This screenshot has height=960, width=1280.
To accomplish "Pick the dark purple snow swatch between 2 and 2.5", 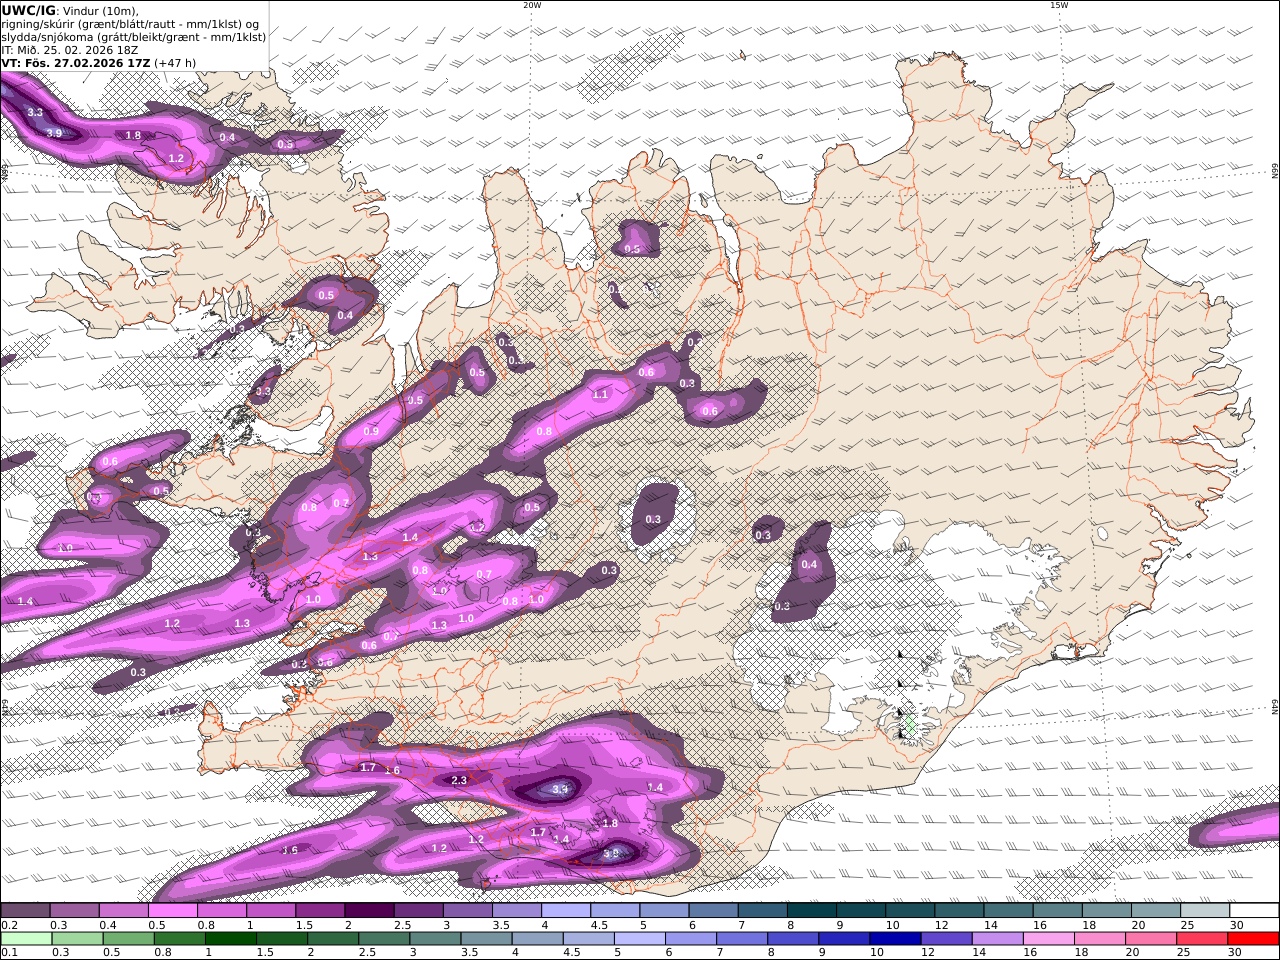I will tap(368, 911).
